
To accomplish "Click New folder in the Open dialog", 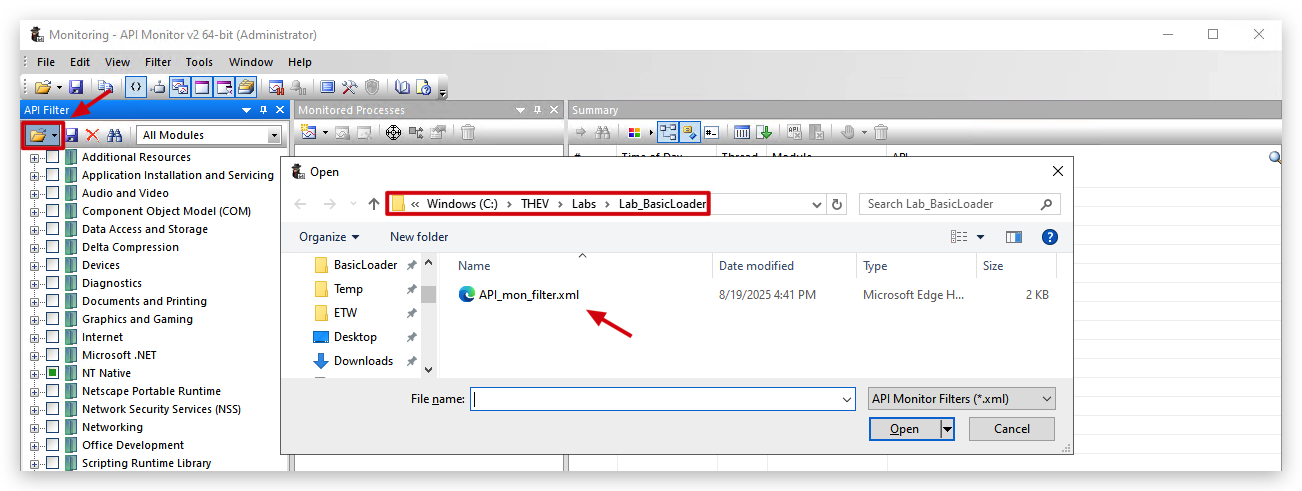I will point(419,237).
